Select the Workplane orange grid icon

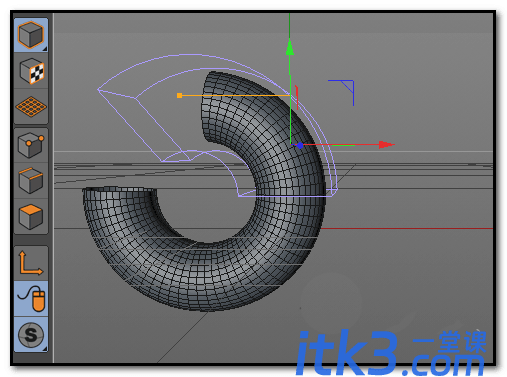tap(31, 107)
